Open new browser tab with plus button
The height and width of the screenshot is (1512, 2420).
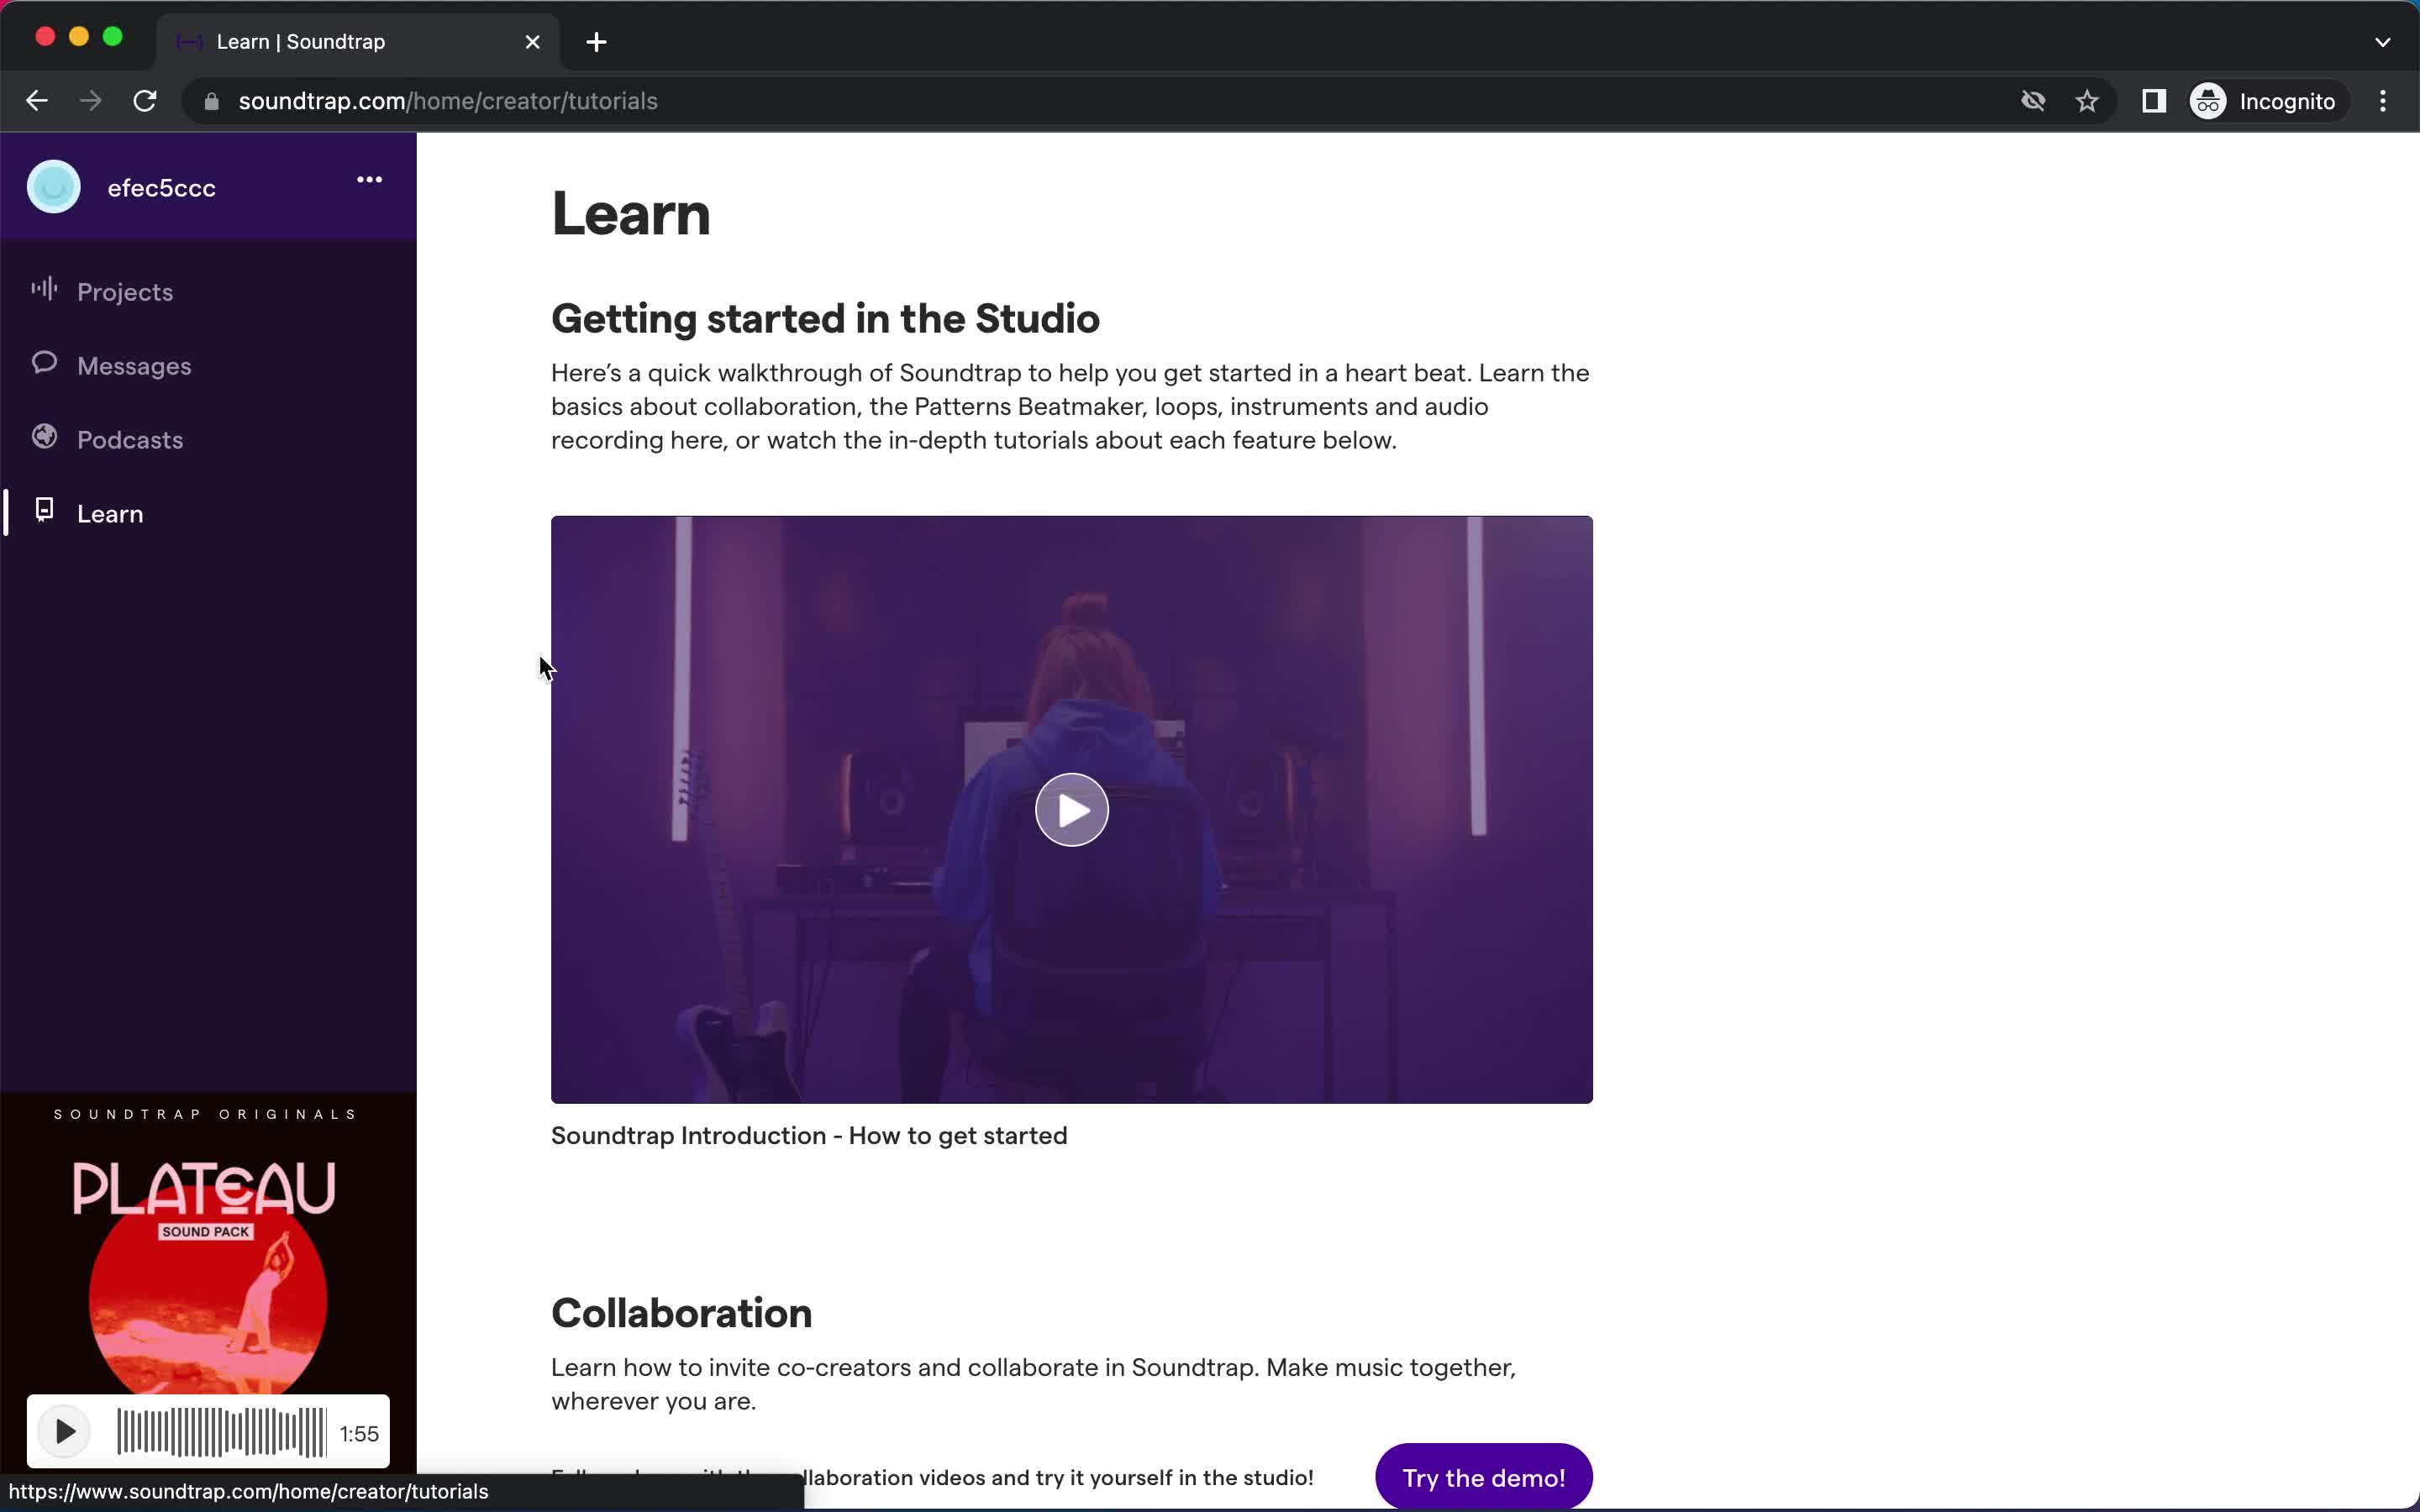(x=596, y=40)
